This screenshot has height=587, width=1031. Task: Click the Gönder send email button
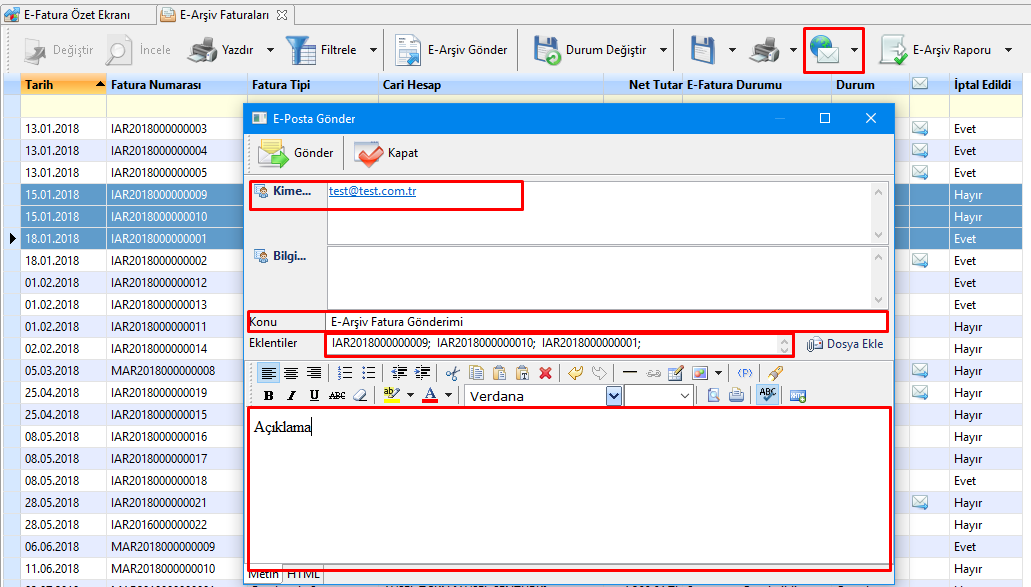coord(296,153)
